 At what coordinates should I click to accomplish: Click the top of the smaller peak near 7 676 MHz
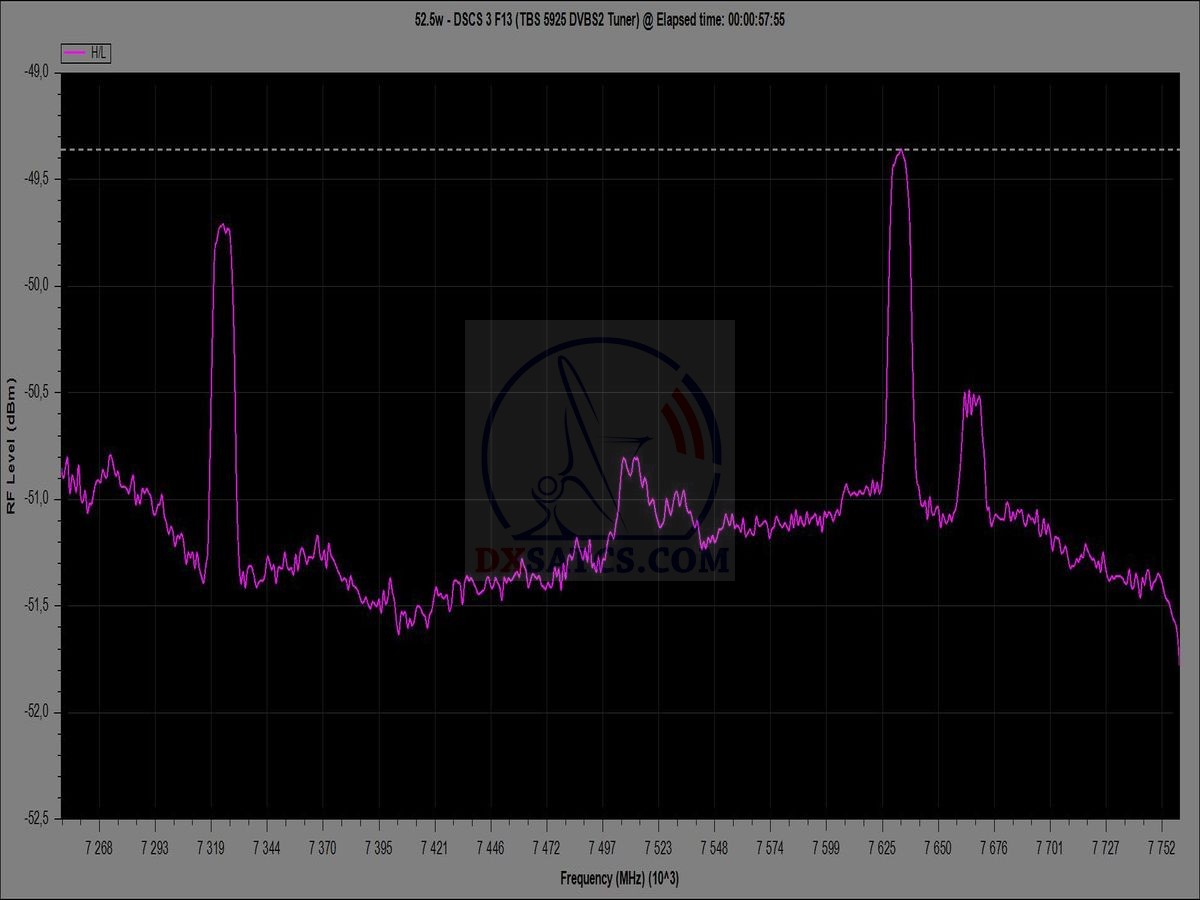point(971,396)
